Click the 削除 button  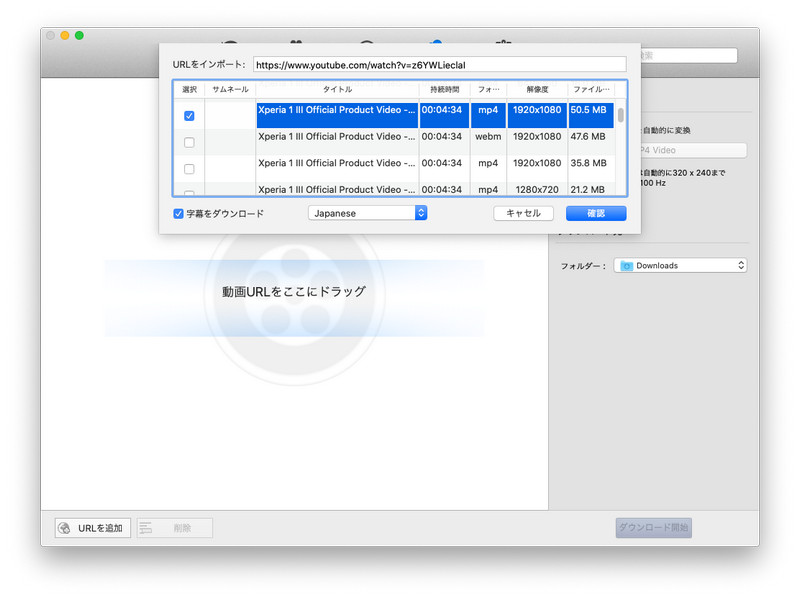click(174, 528)
